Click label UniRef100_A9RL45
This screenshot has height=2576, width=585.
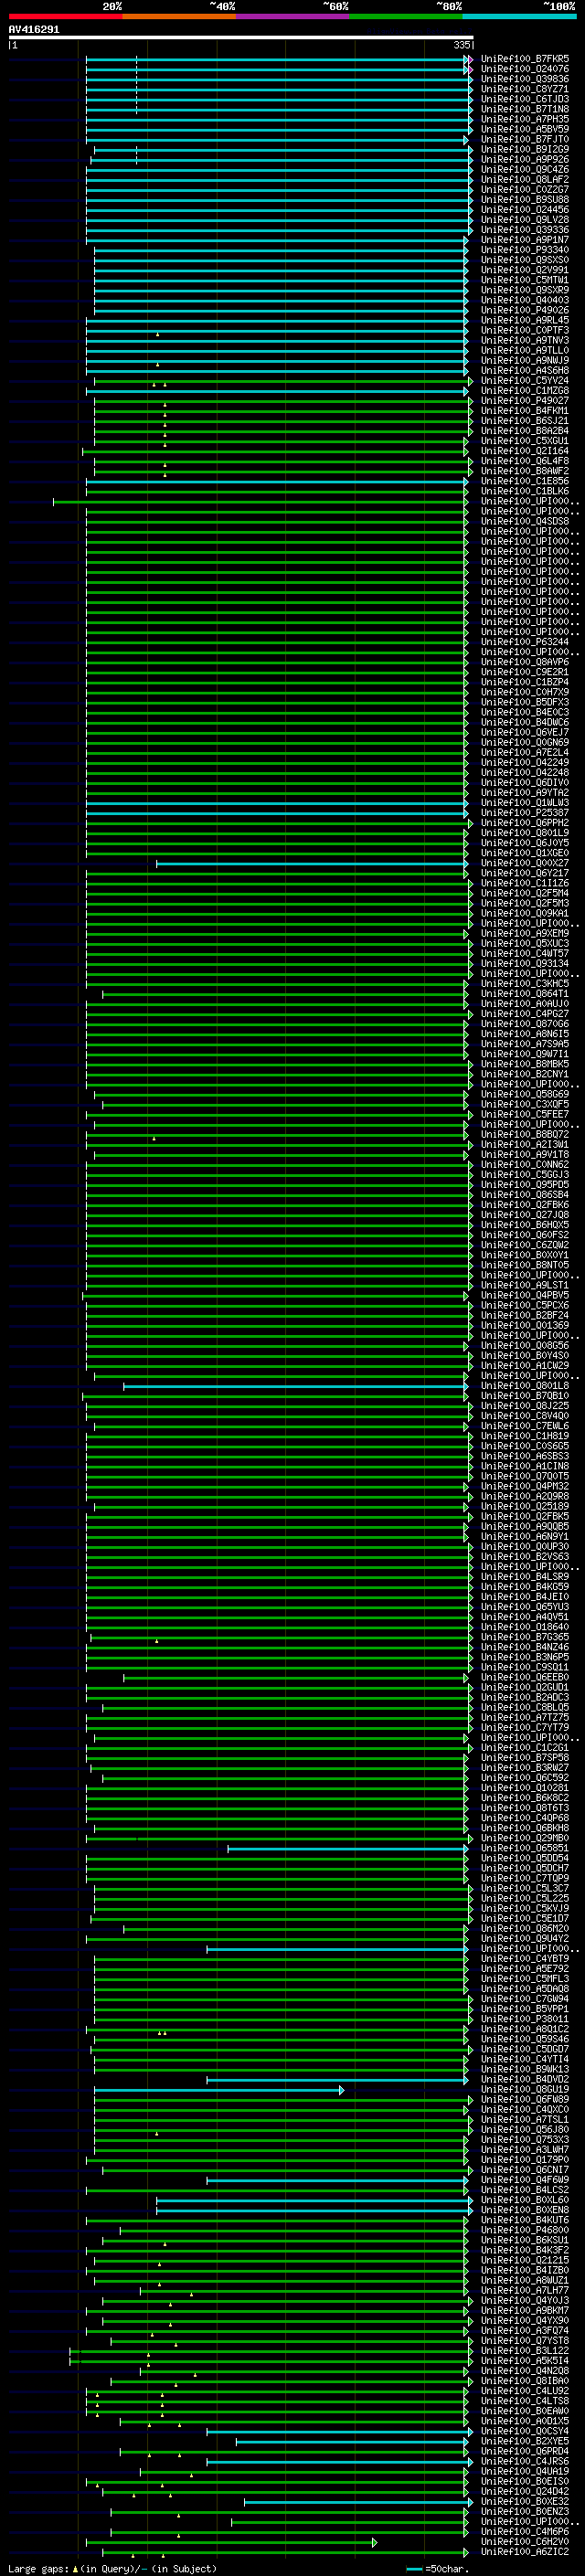[525, 320]
